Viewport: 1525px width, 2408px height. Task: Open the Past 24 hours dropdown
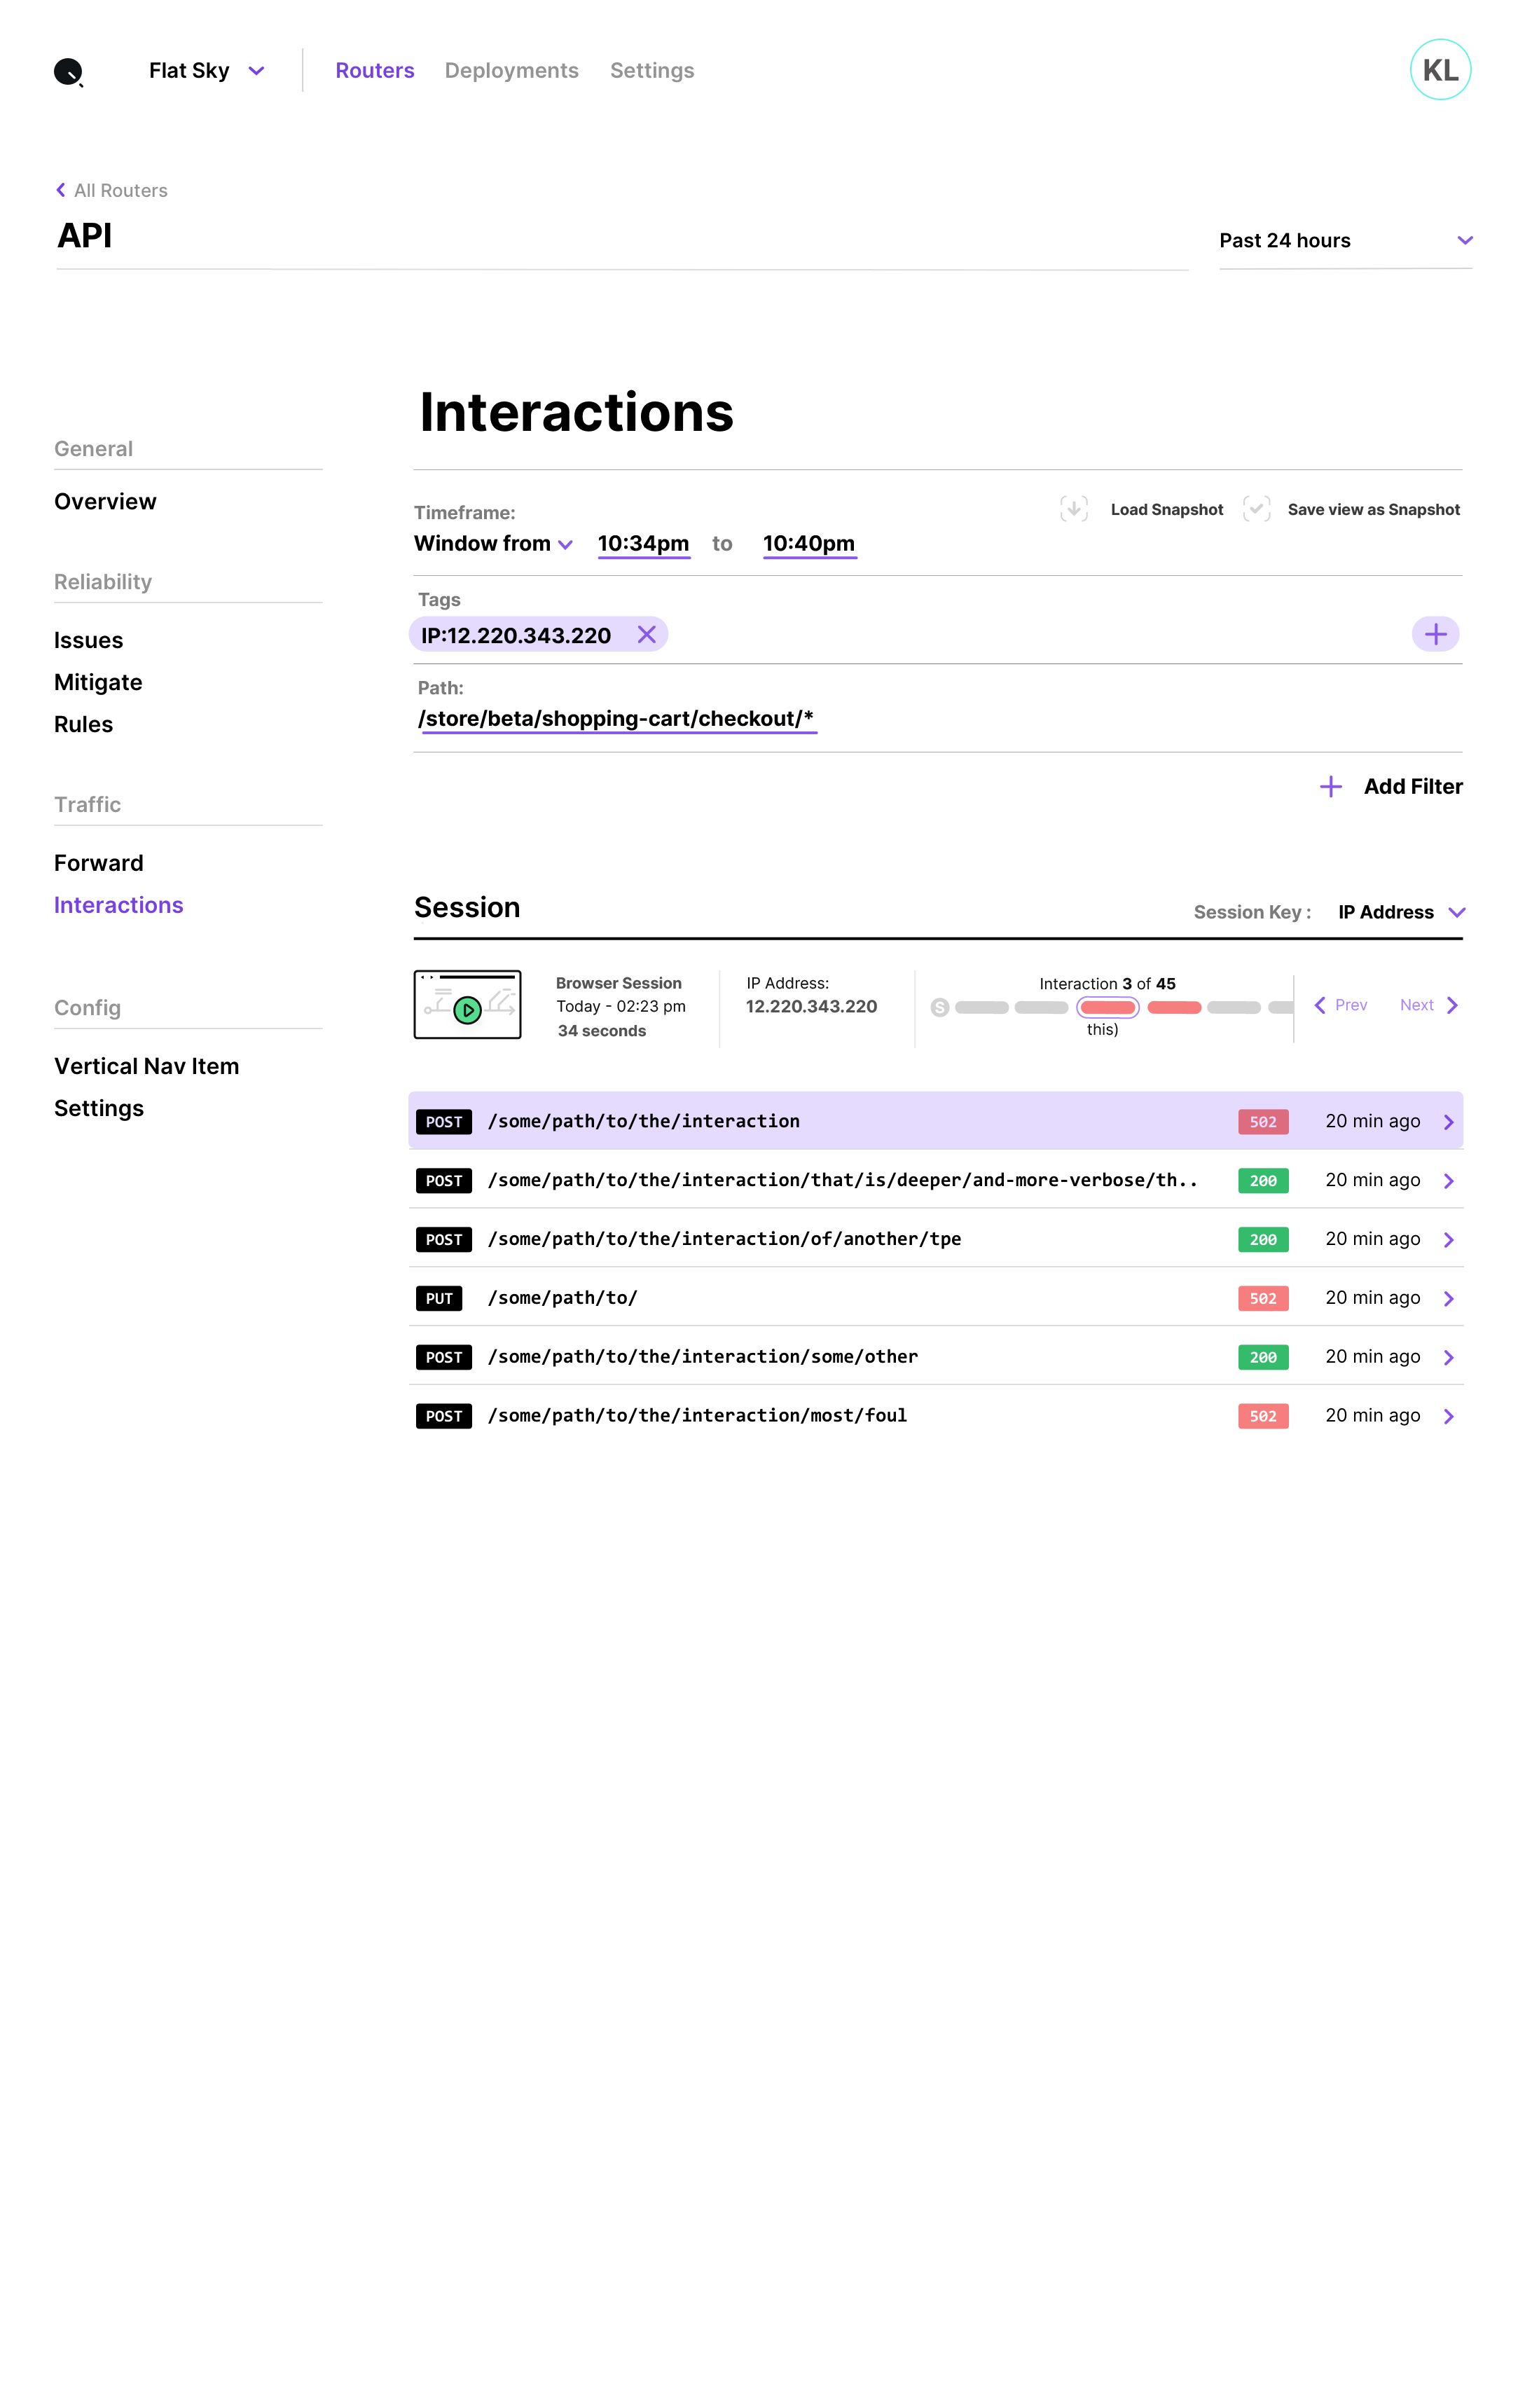(x=1344, y=240)
